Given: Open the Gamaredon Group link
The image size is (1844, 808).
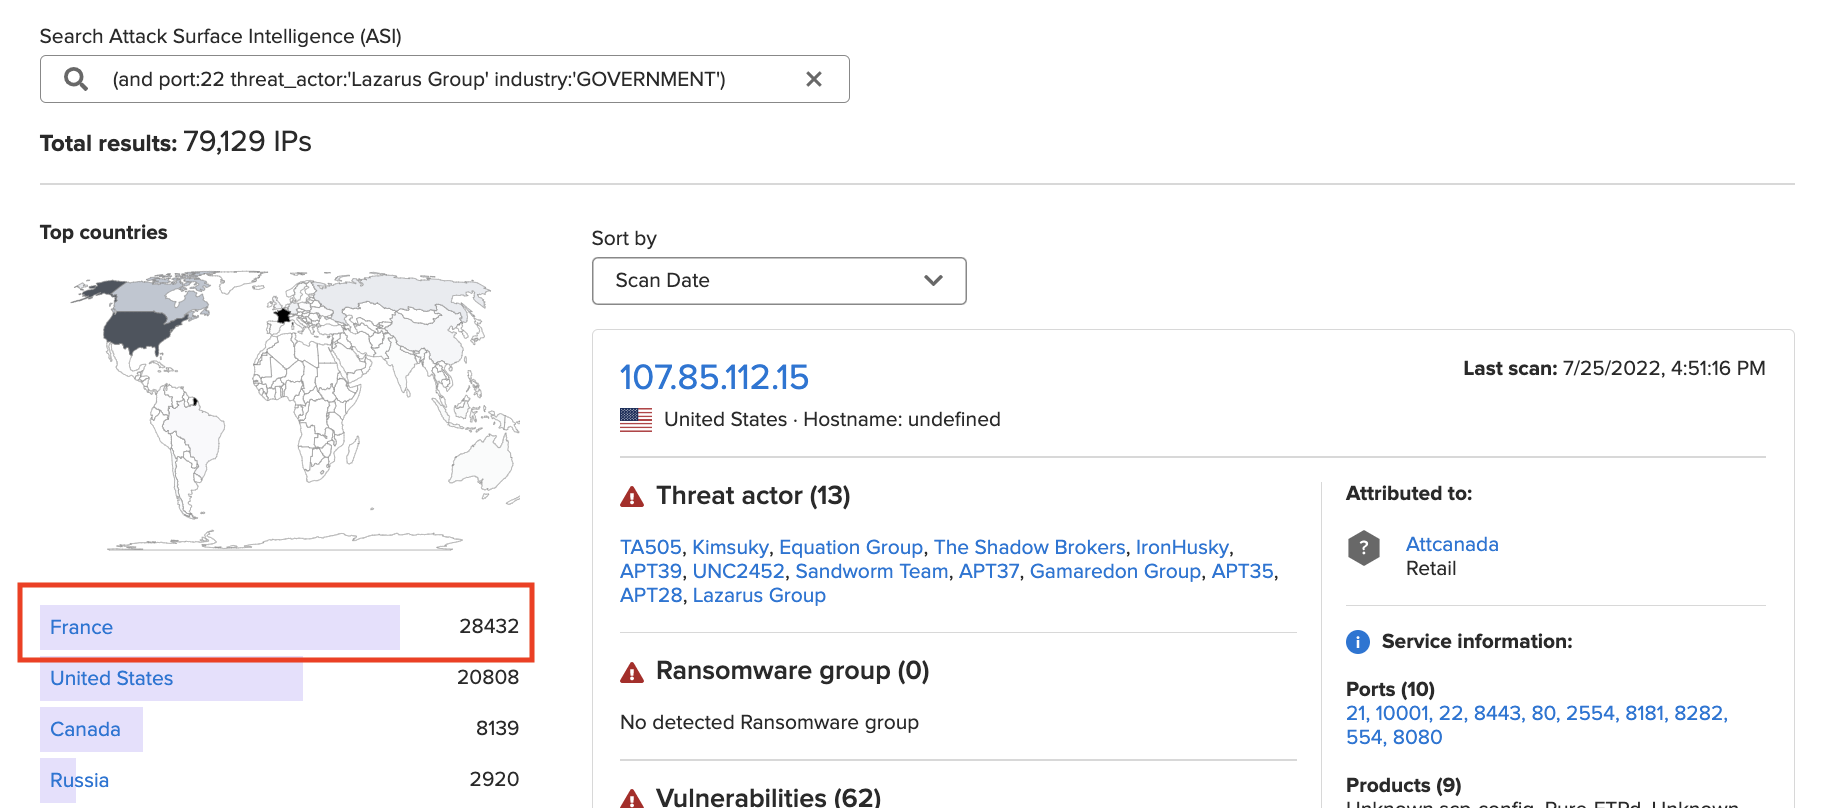Looking at the screenshot, I should tap(1115, 571).
